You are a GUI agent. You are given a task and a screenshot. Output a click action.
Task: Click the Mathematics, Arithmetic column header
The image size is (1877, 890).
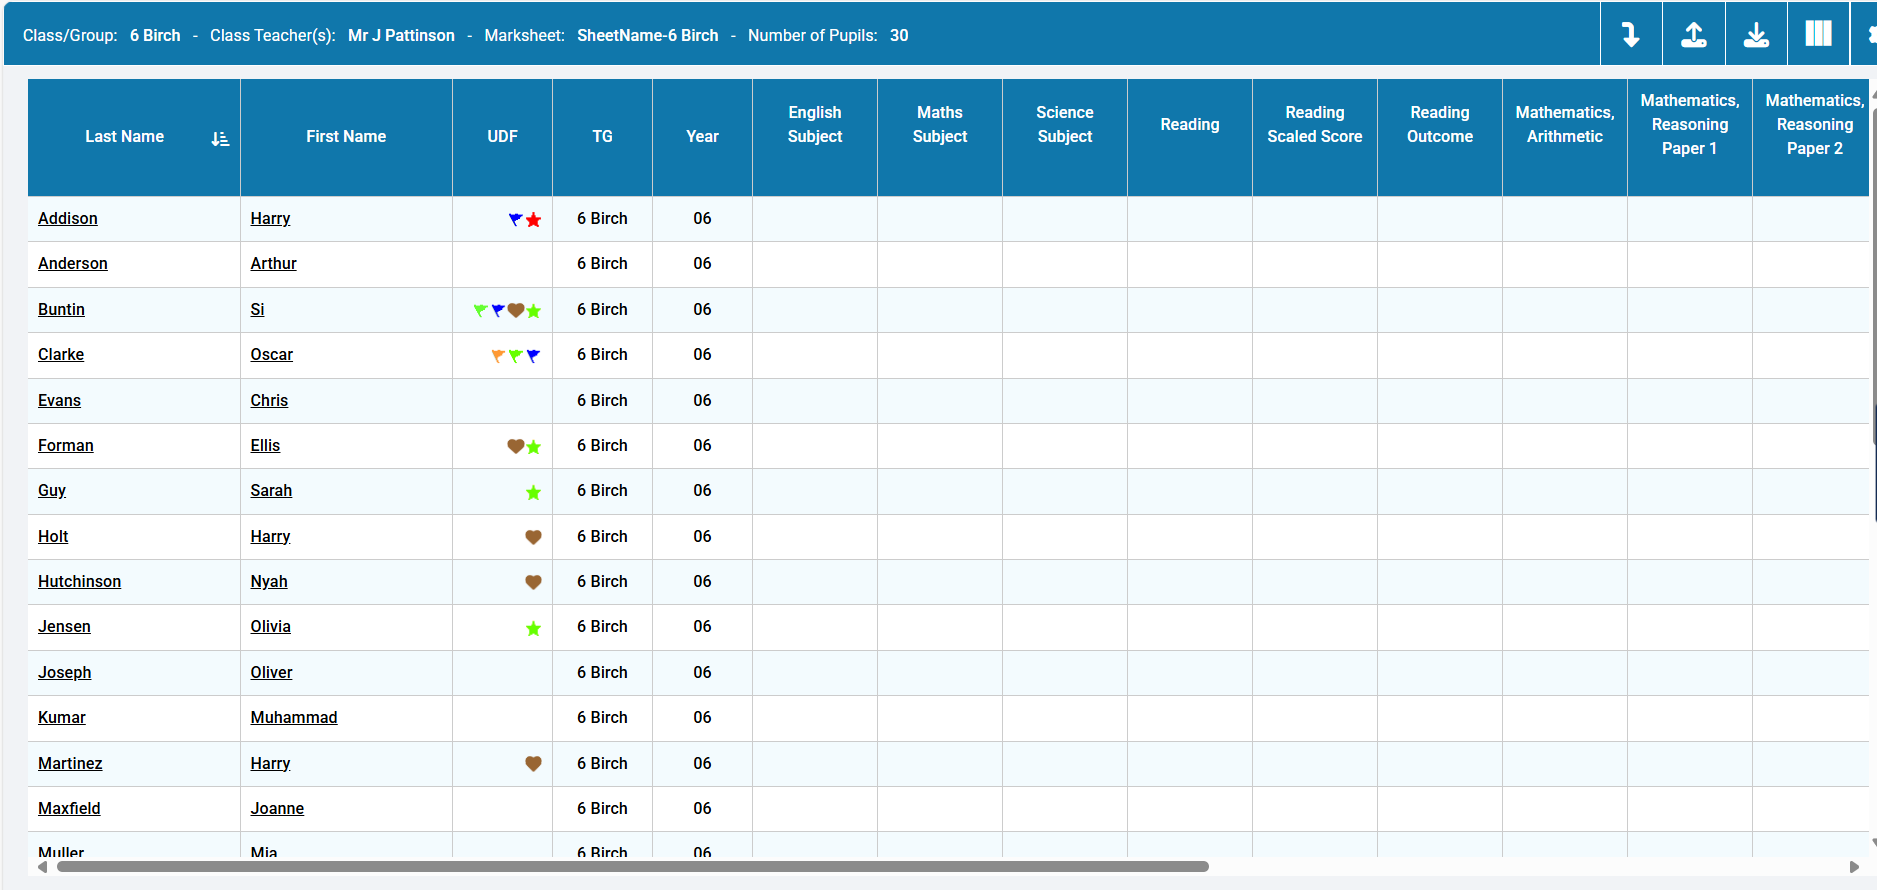tap(1564, 125)
